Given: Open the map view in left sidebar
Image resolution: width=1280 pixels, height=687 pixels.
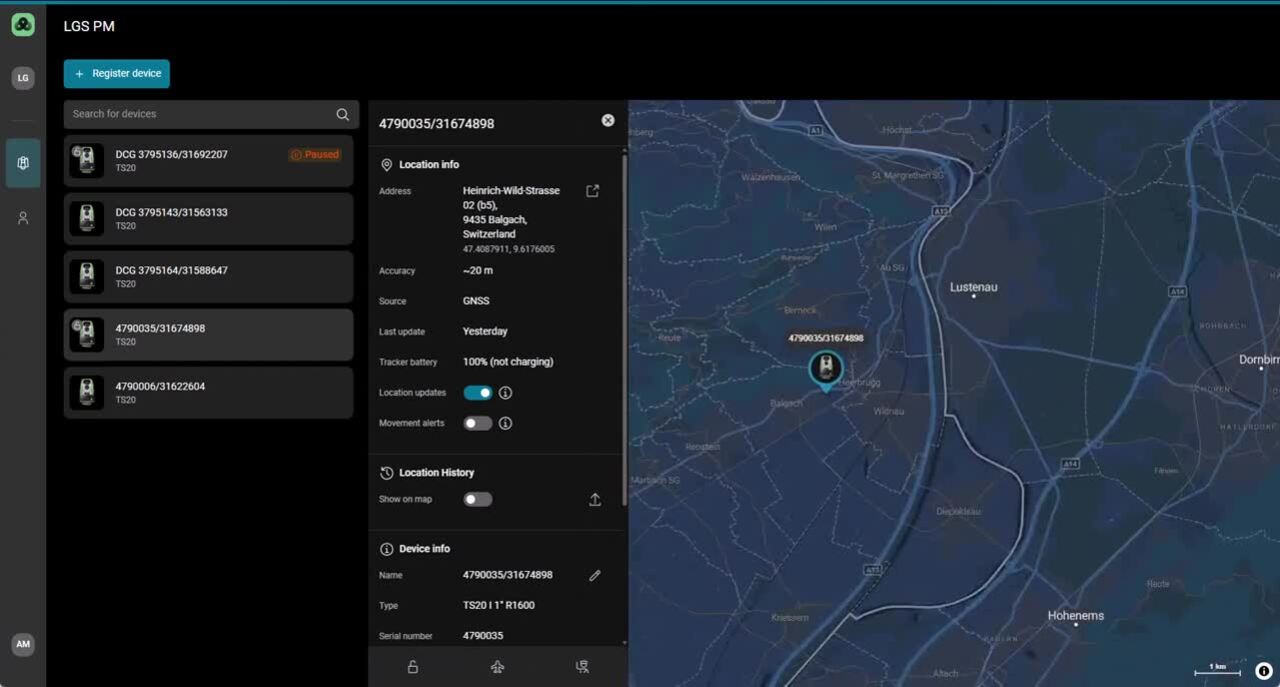Looking at the screenshot, I should pyautogui.click(x=23, y=163).
